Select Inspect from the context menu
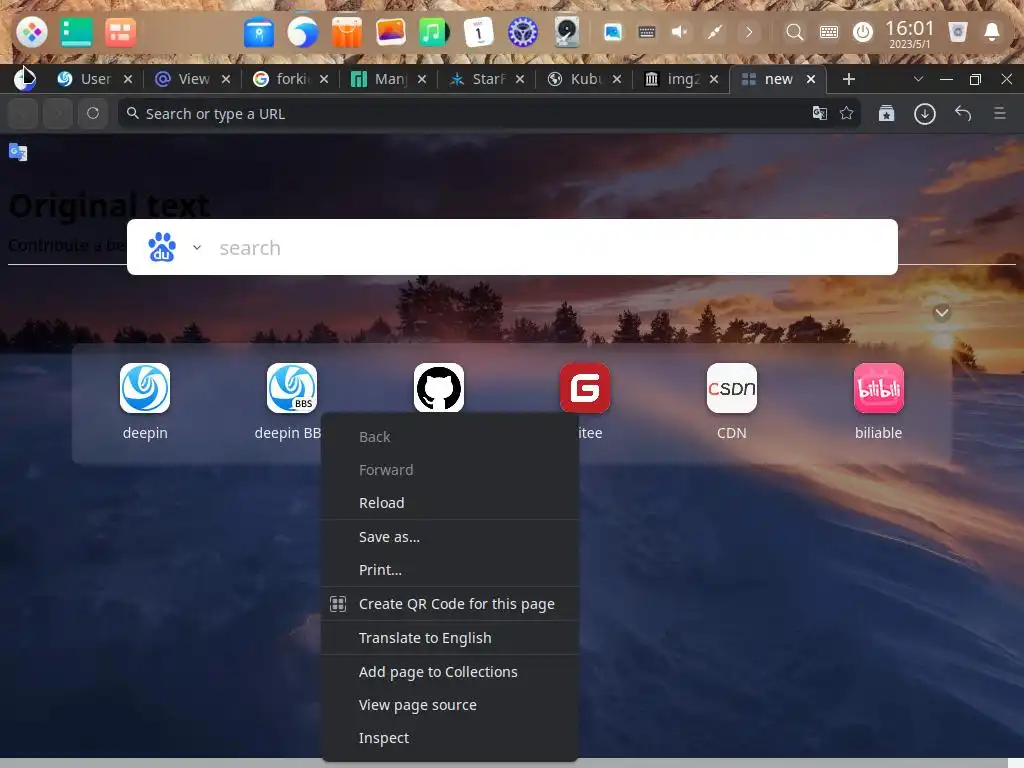Screen dimensions: 1024x768 coord(449,738)
